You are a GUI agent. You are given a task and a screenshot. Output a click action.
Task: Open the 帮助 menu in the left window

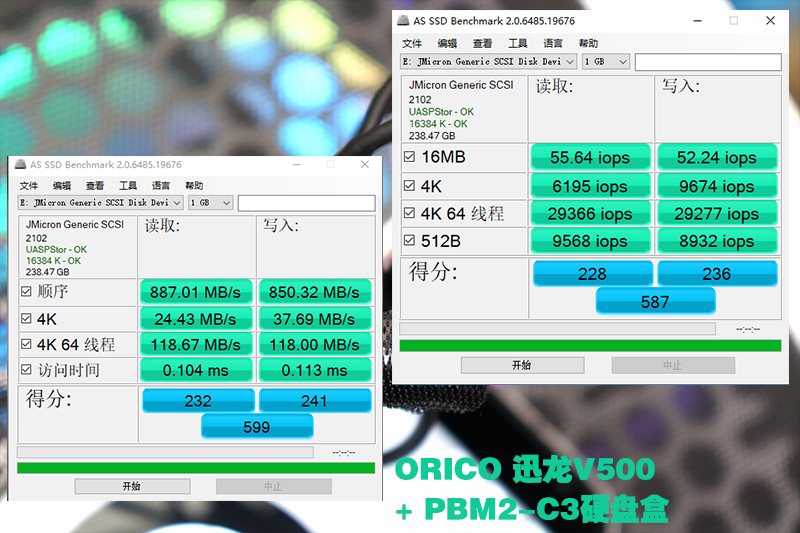pos(194,186)
